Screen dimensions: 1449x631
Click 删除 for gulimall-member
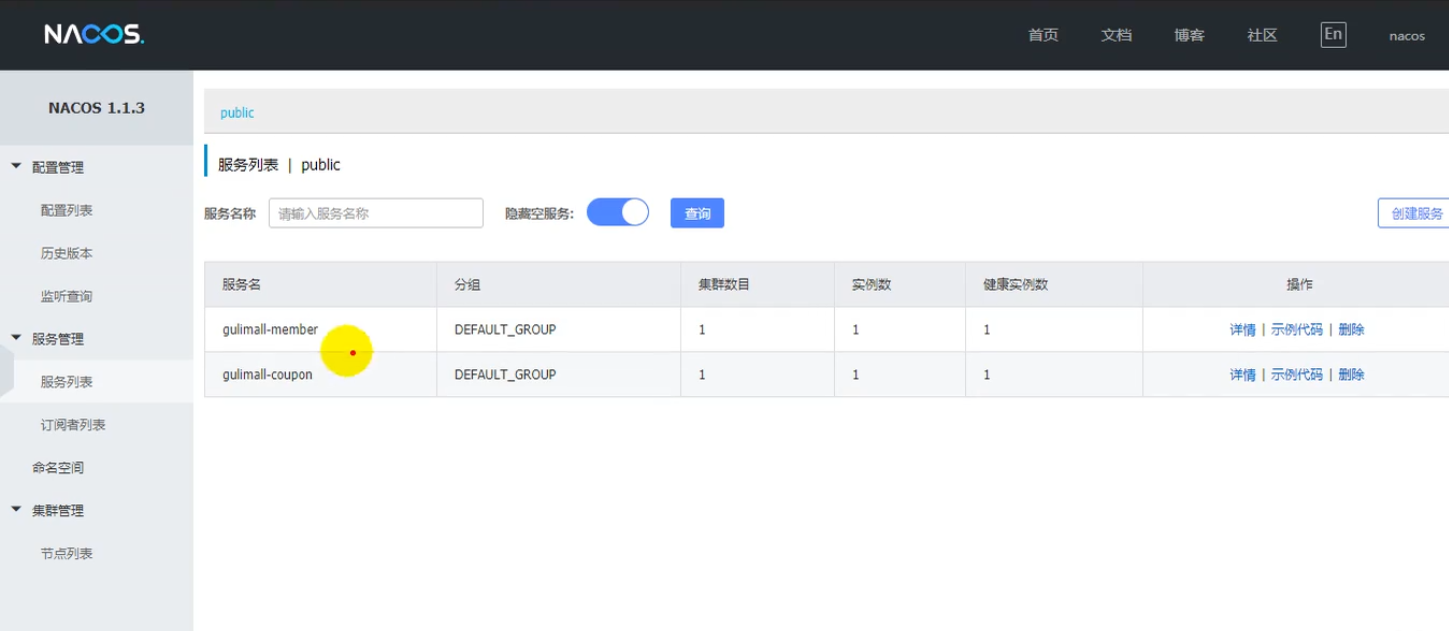1351,330
